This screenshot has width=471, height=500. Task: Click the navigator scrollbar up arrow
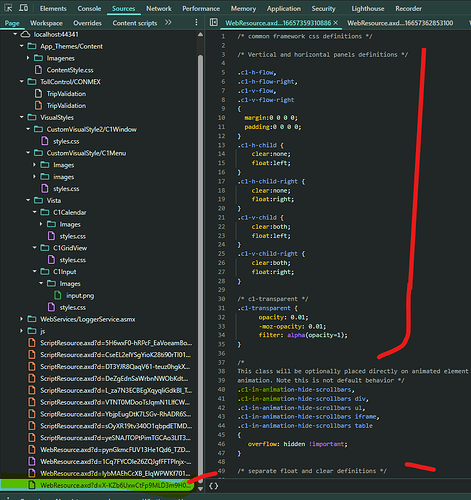click(200, 34)
